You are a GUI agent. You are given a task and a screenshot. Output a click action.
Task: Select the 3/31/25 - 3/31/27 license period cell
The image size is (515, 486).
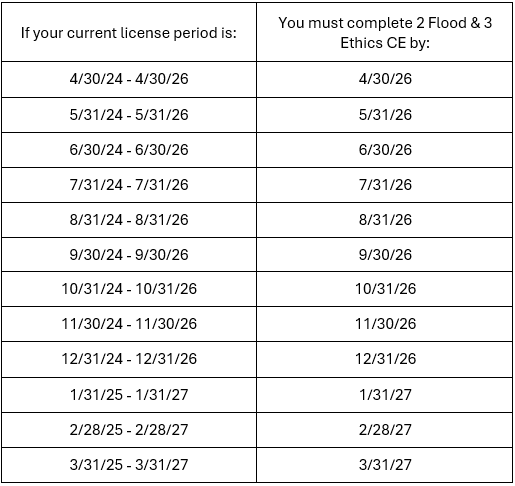tap(129, 465)
